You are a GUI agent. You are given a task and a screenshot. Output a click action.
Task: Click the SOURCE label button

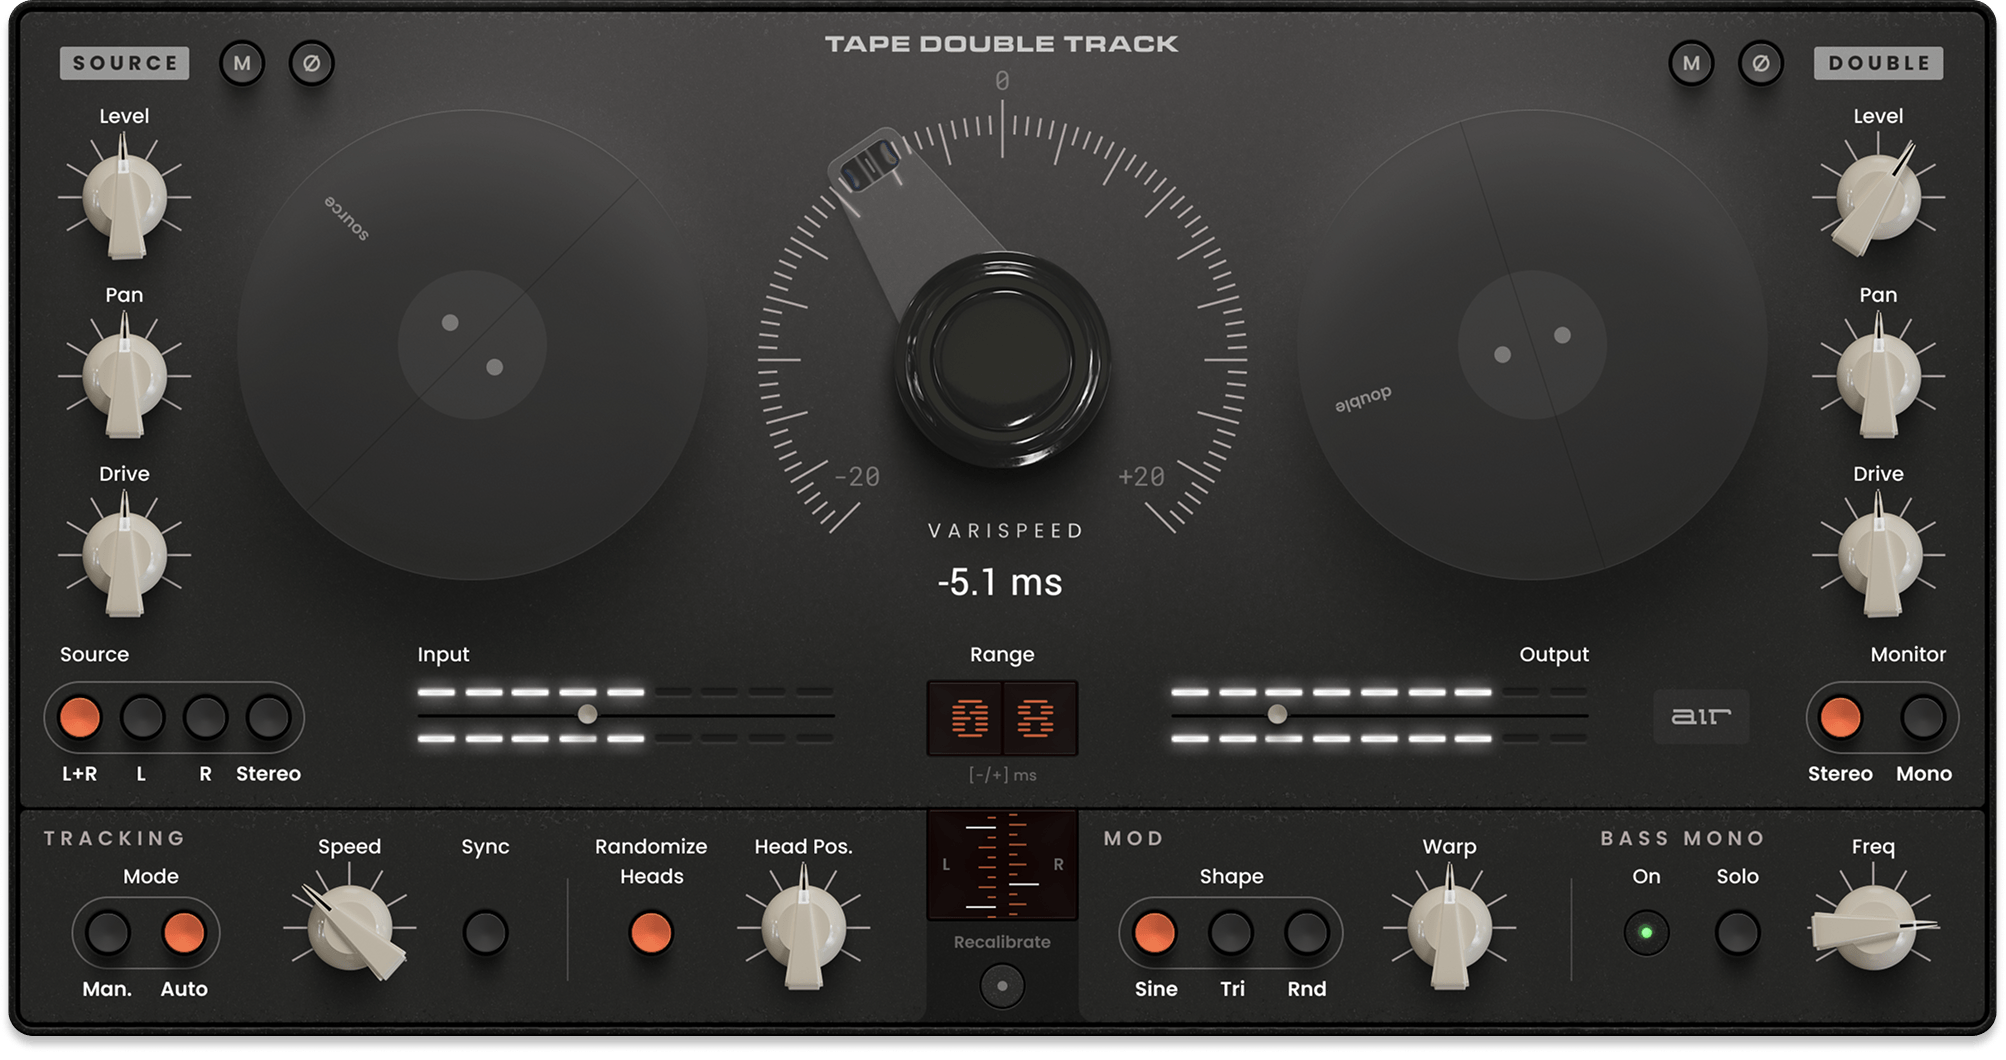124,63
